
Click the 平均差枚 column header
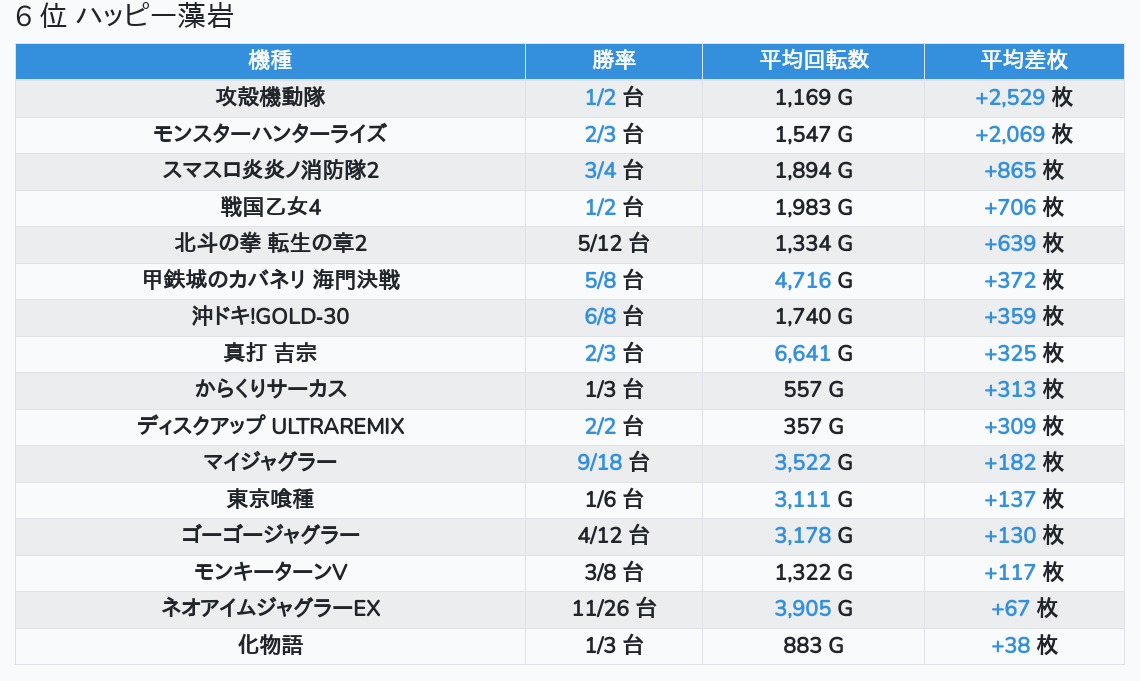click(x=1023, y=61)
